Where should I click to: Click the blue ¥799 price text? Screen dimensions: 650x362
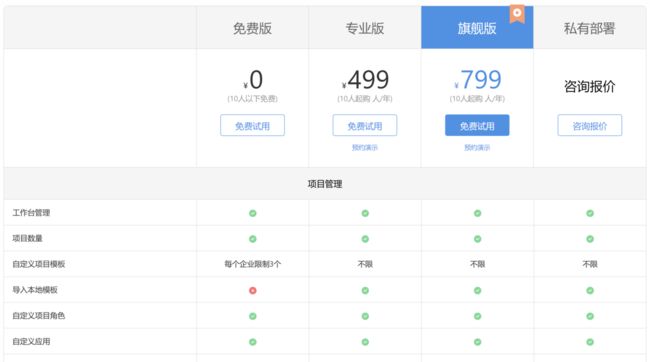point(478,80)
